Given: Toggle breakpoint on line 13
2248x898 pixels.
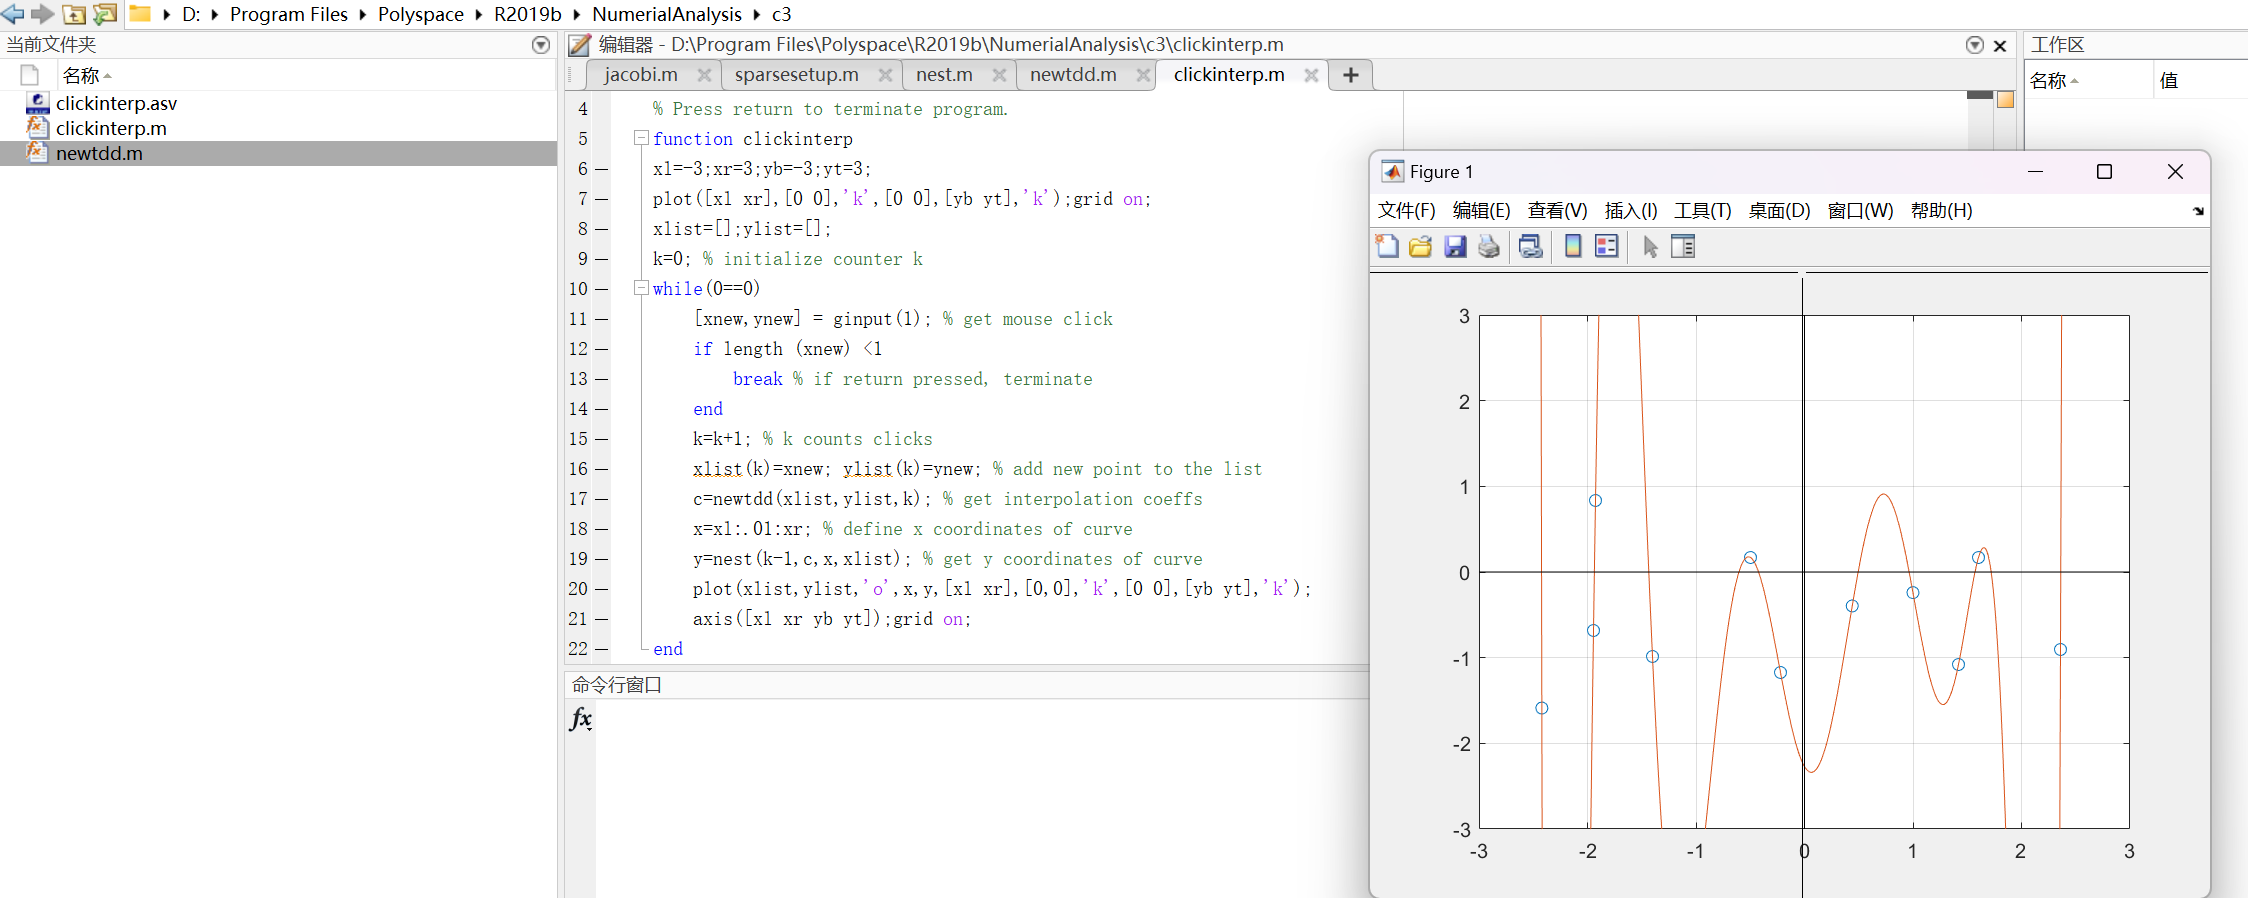Looking at the screenshot, I should (601, 379).
